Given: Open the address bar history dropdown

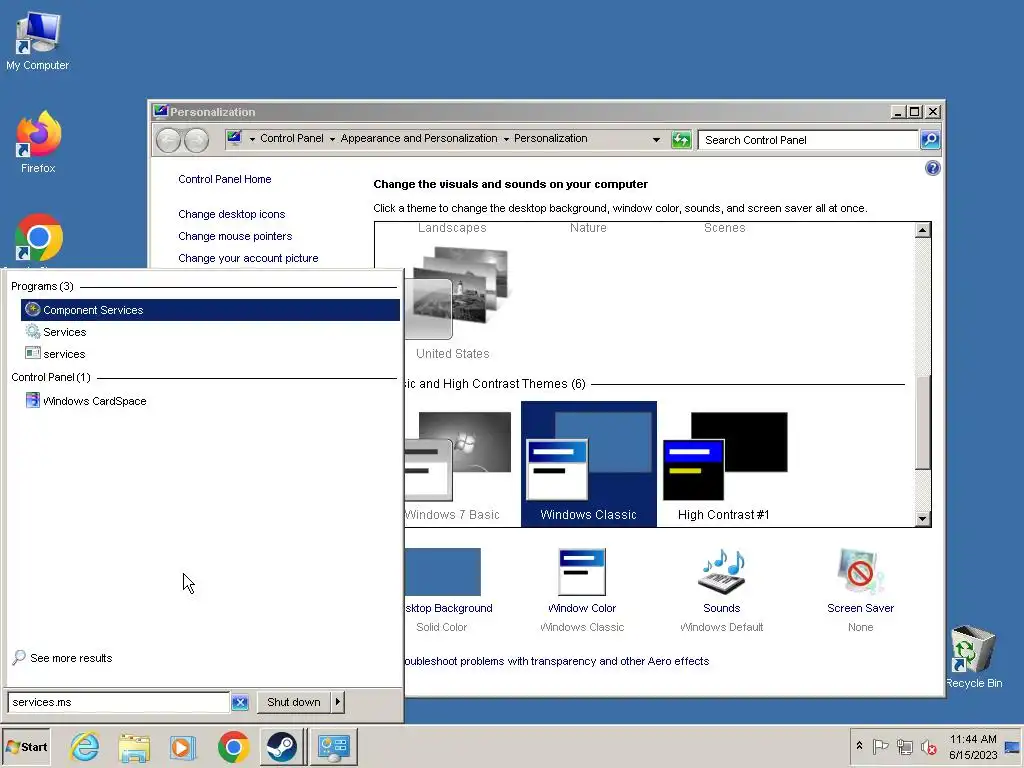Looking at the screenshot, I should [656, 139].
